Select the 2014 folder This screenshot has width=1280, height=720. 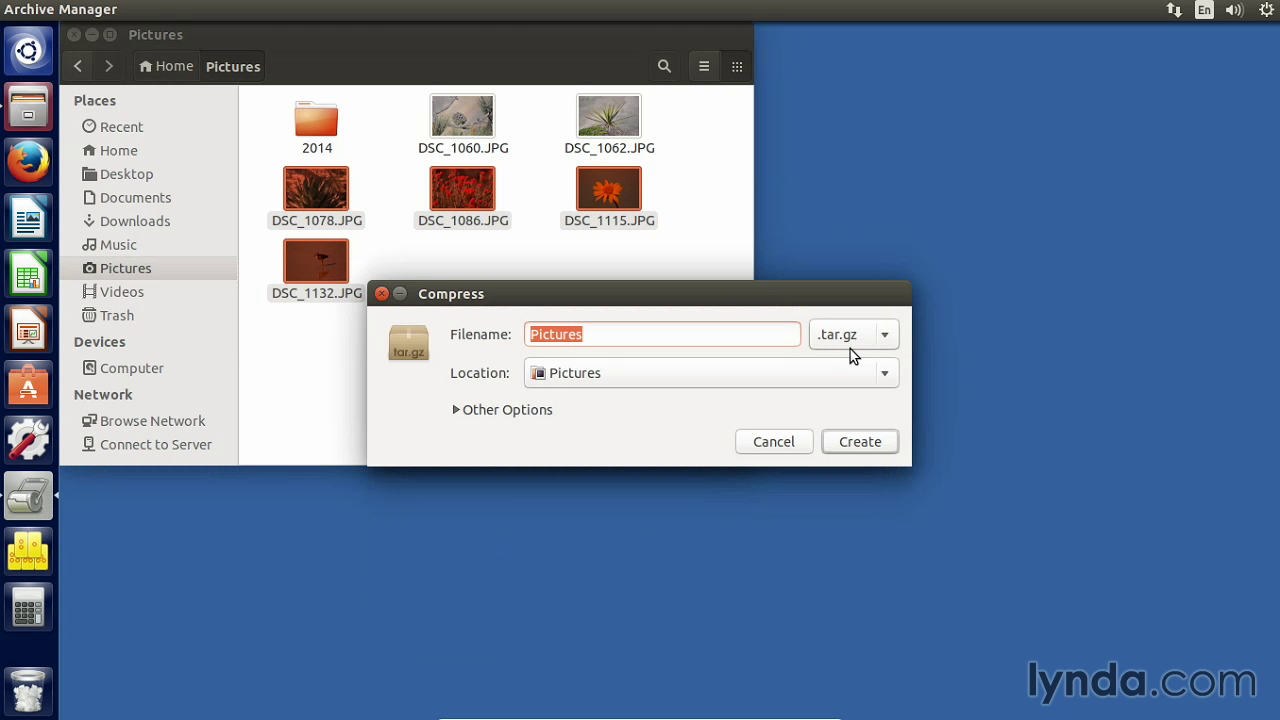pyautogui.click(x=317, y=127)
